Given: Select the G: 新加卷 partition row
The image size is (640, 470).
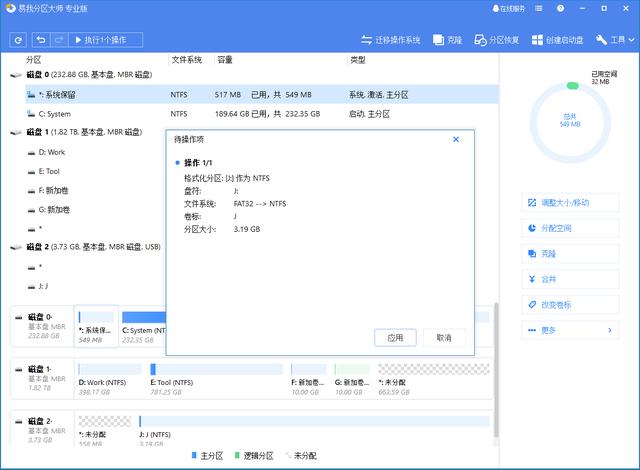Looking at the screenshot, I should coord(96,210).
